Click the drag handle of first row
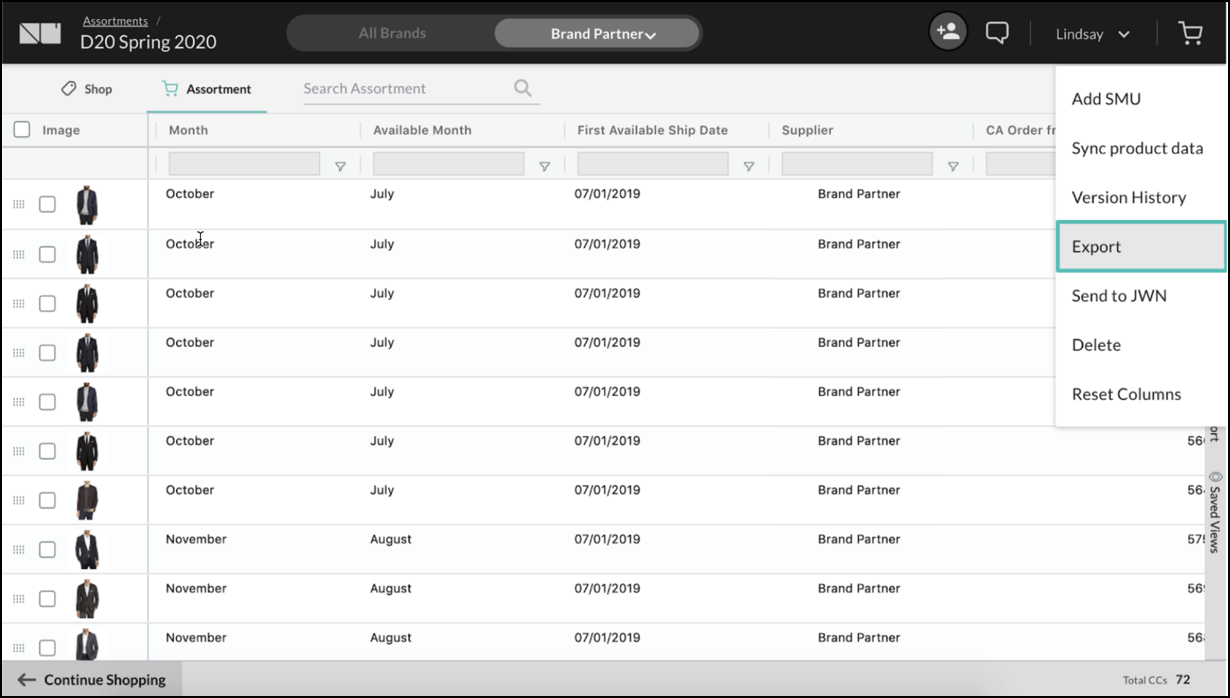 click(x=18, y=204)
